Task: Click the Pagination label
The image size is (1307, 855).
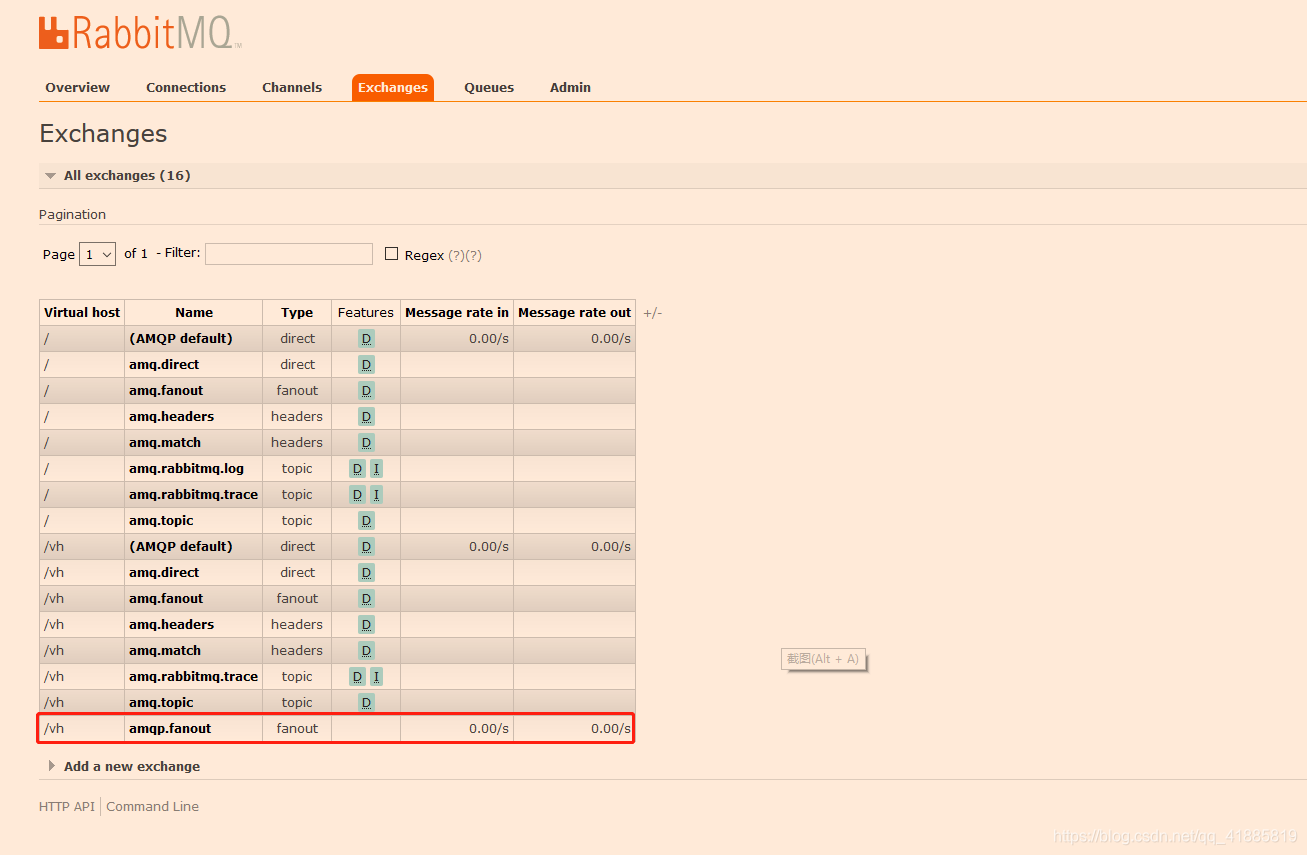Action: click(x=72, y=215)
